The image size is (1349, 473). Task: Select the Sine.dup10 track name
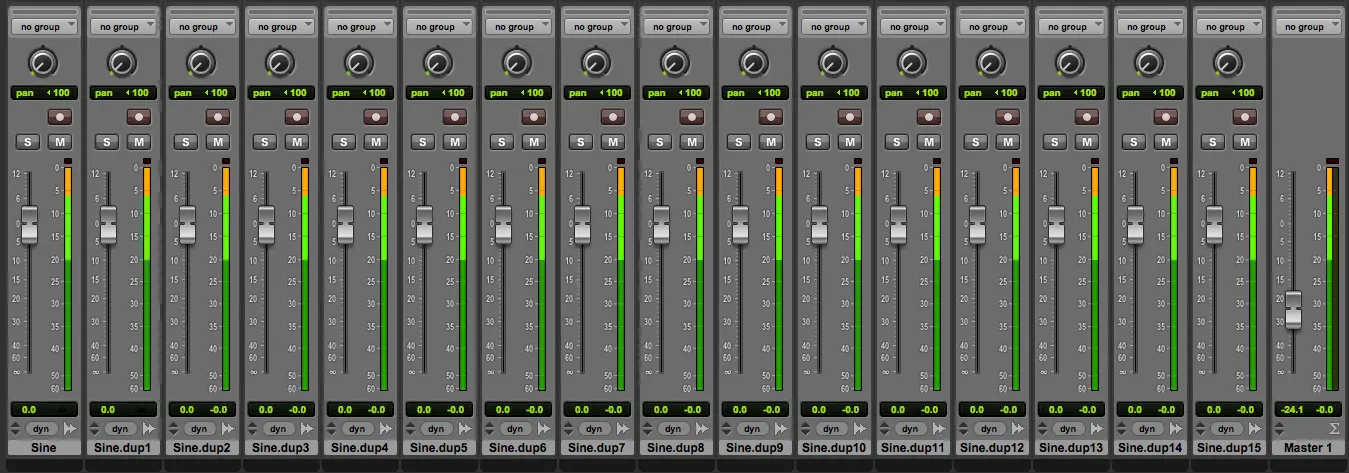833,449
